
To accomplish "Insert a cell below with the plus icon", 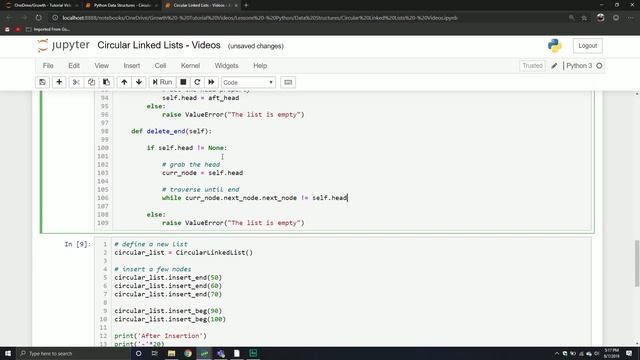I will tap(59, 82).
